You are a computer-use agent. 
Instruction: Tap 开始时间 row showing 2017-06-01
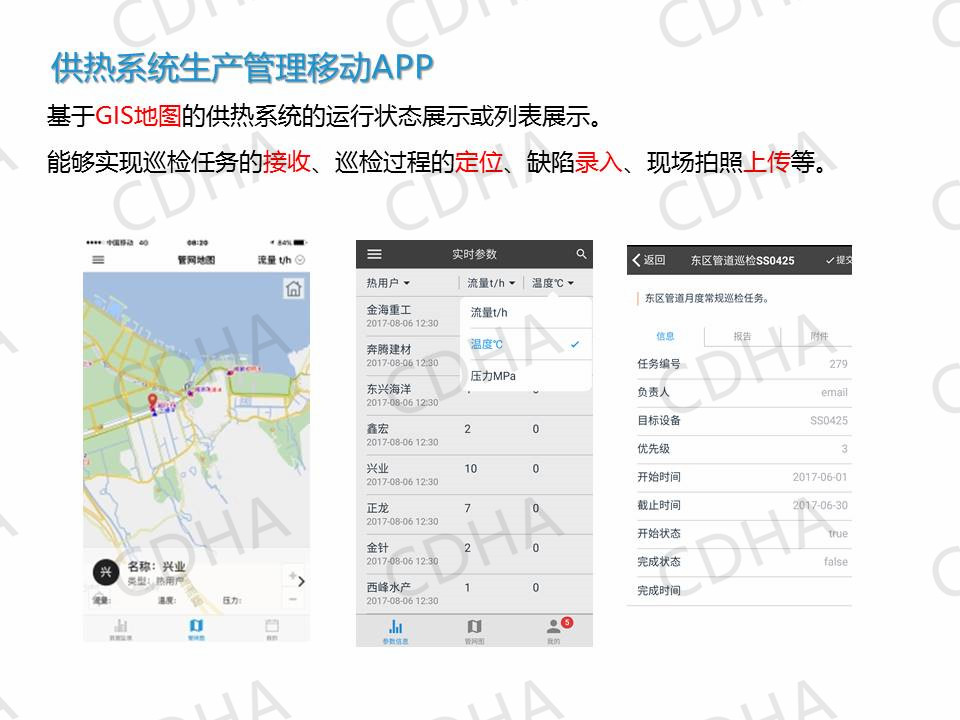[740, 477]
